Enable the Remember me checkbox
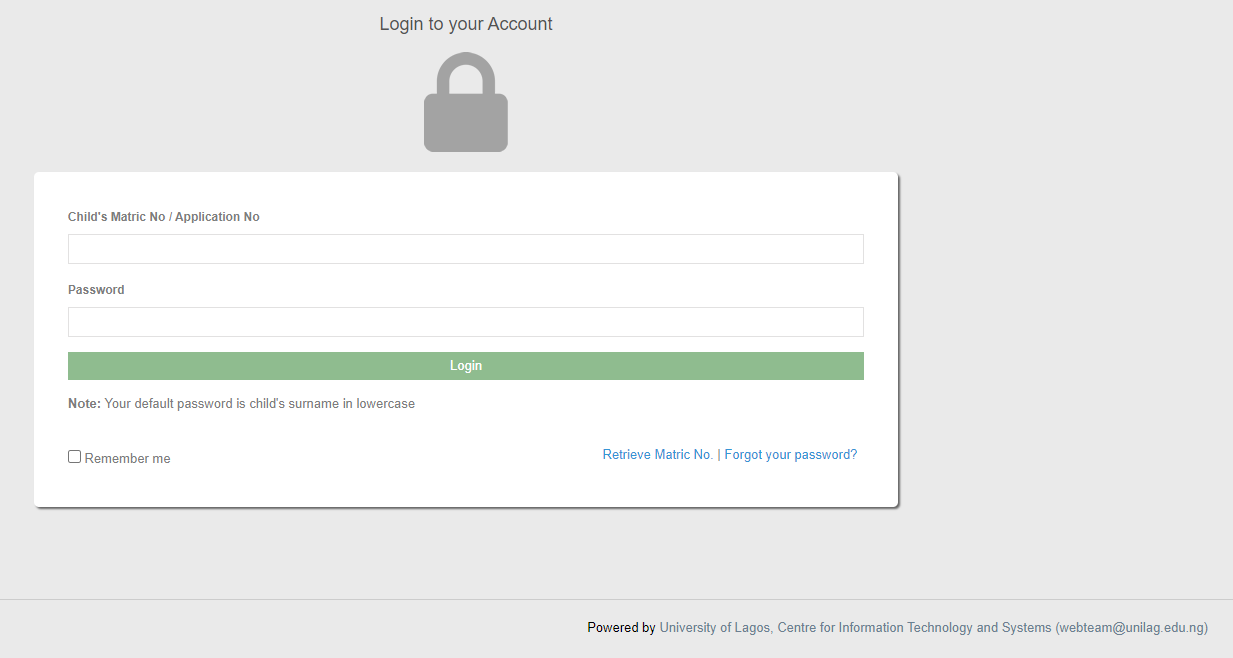Viewport: 1233px width, 658px height. coord(75,457)
